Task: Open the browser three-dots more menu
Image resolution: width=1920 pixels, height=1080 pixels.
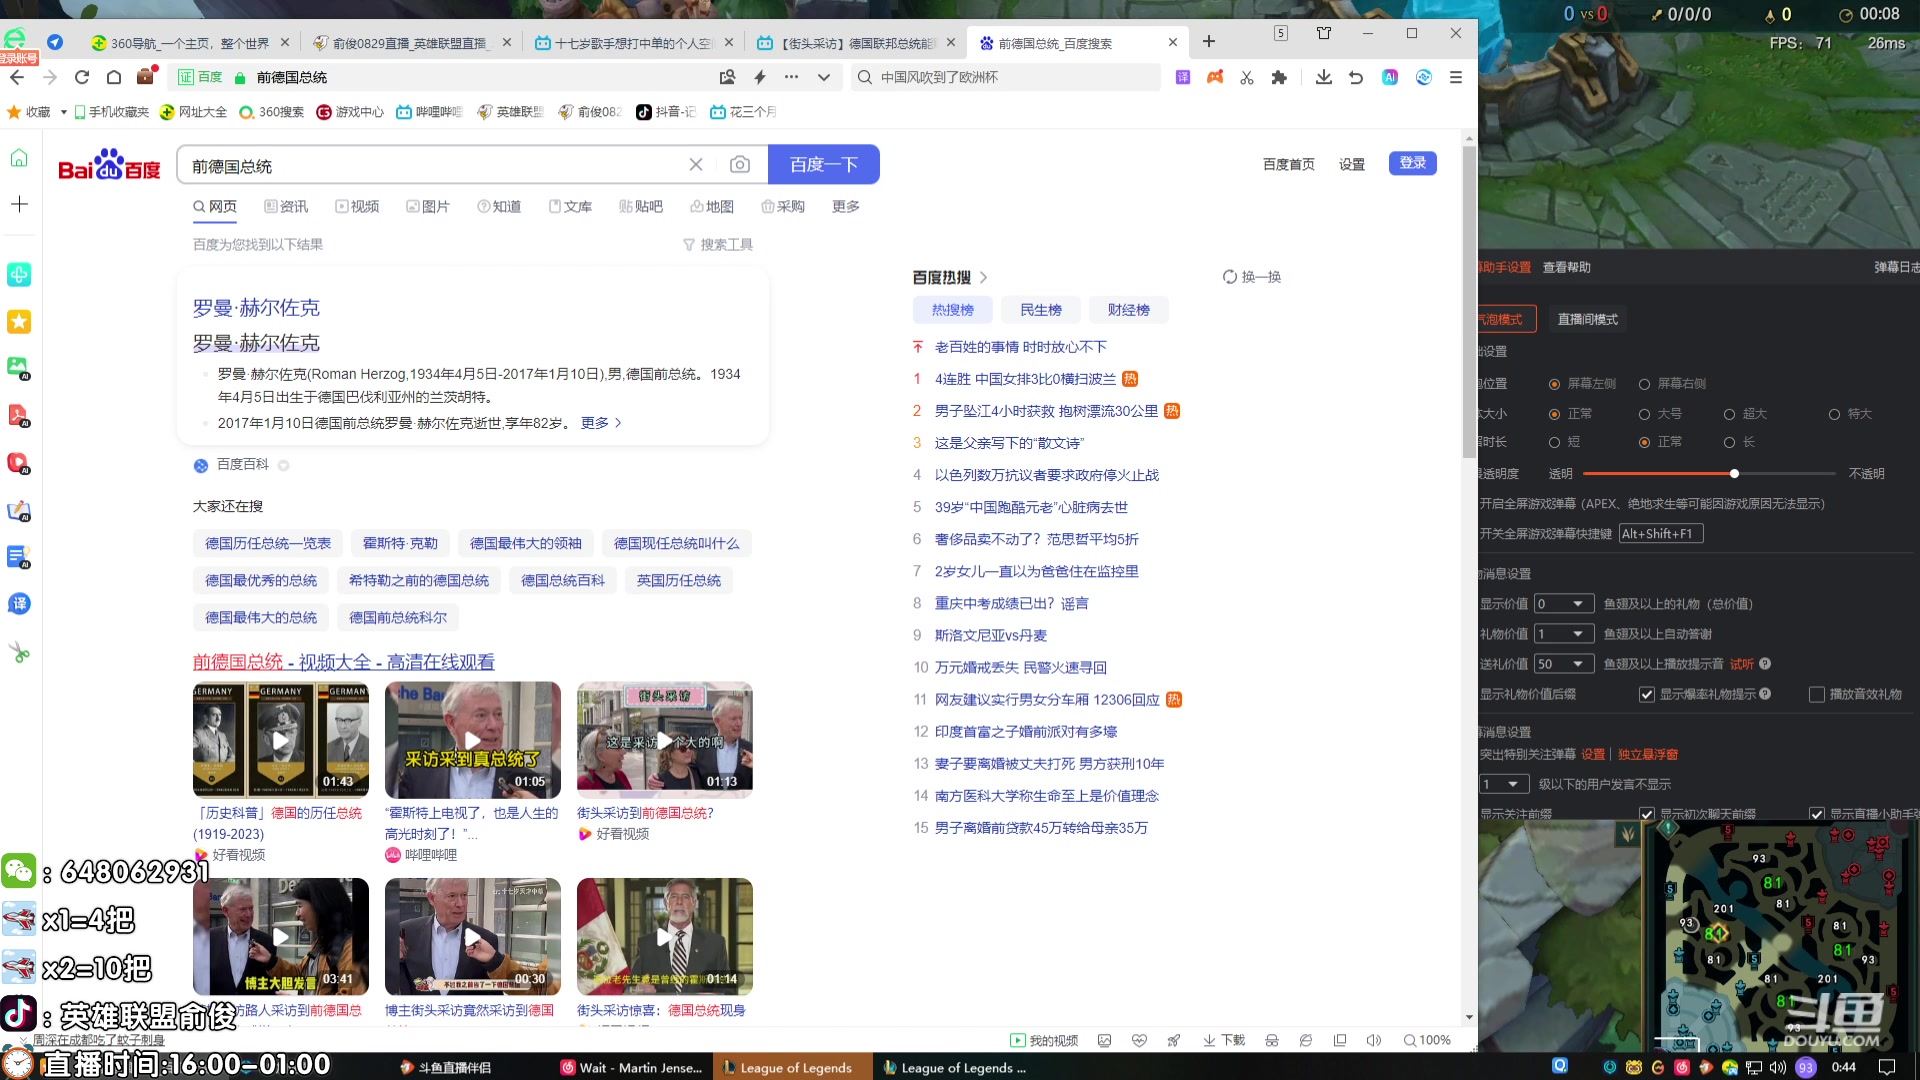Action: (791, 77)
